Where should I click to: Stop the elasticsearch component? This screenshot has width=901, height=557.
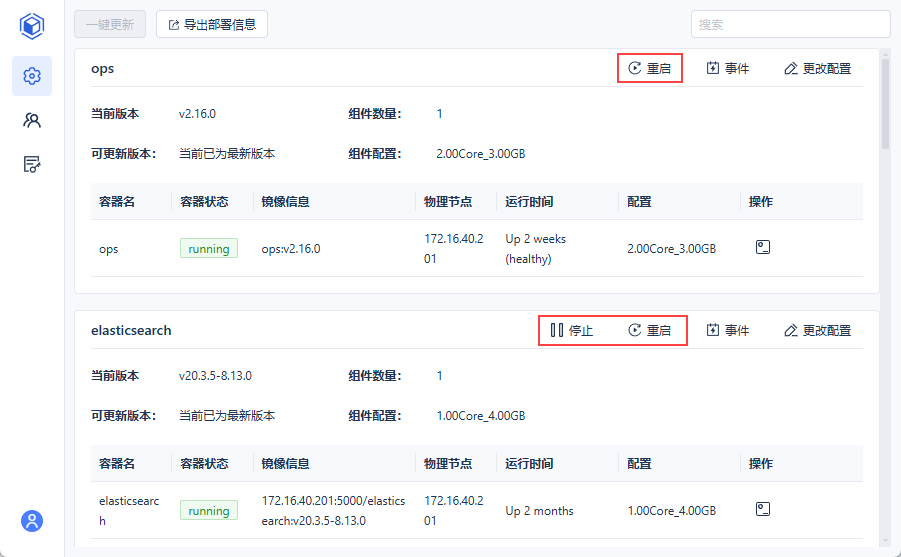point(572,330)
